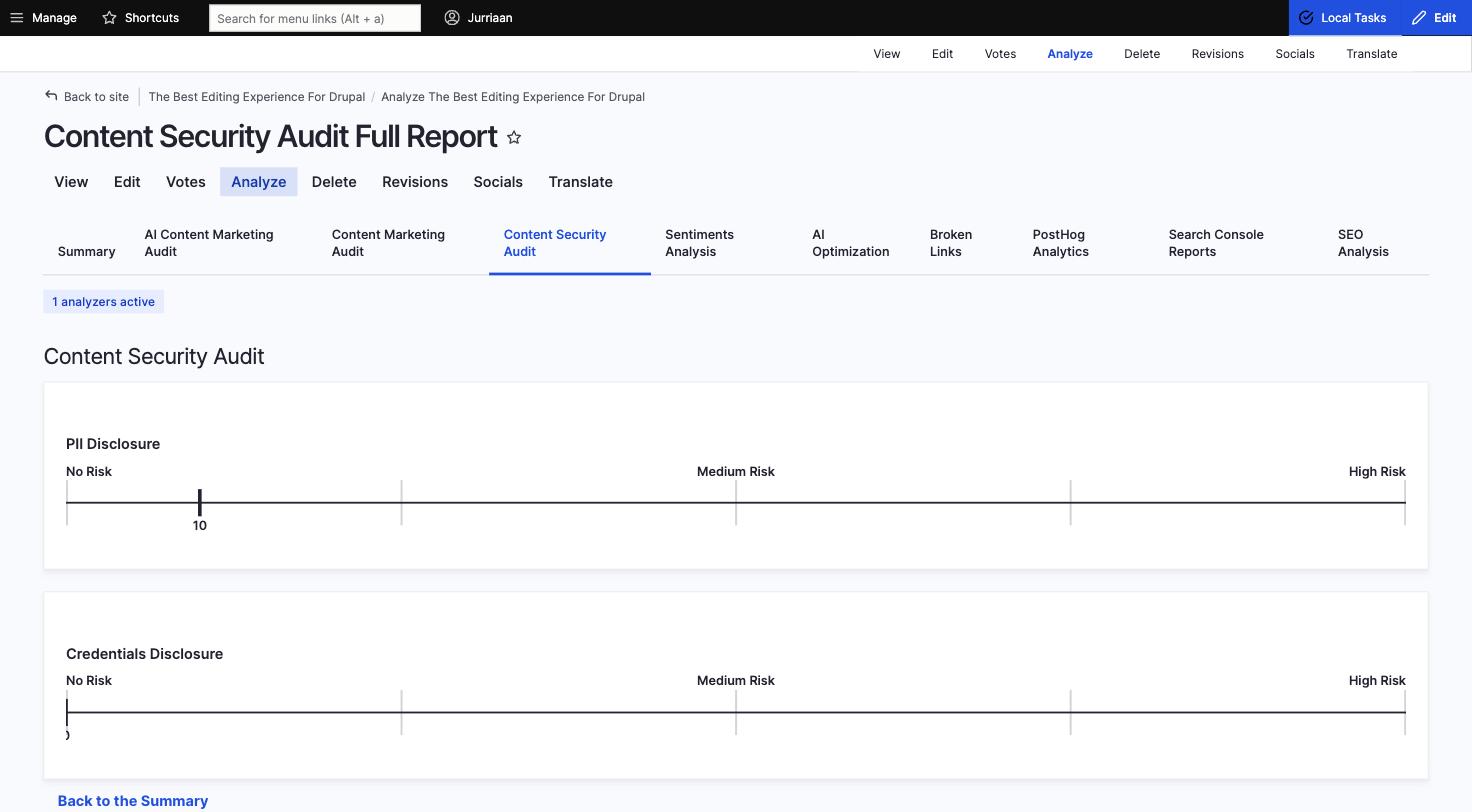Add page to shortcuts via star beside title
The width and height of the screenshot is (1472, 812).
tap(514, 137)
